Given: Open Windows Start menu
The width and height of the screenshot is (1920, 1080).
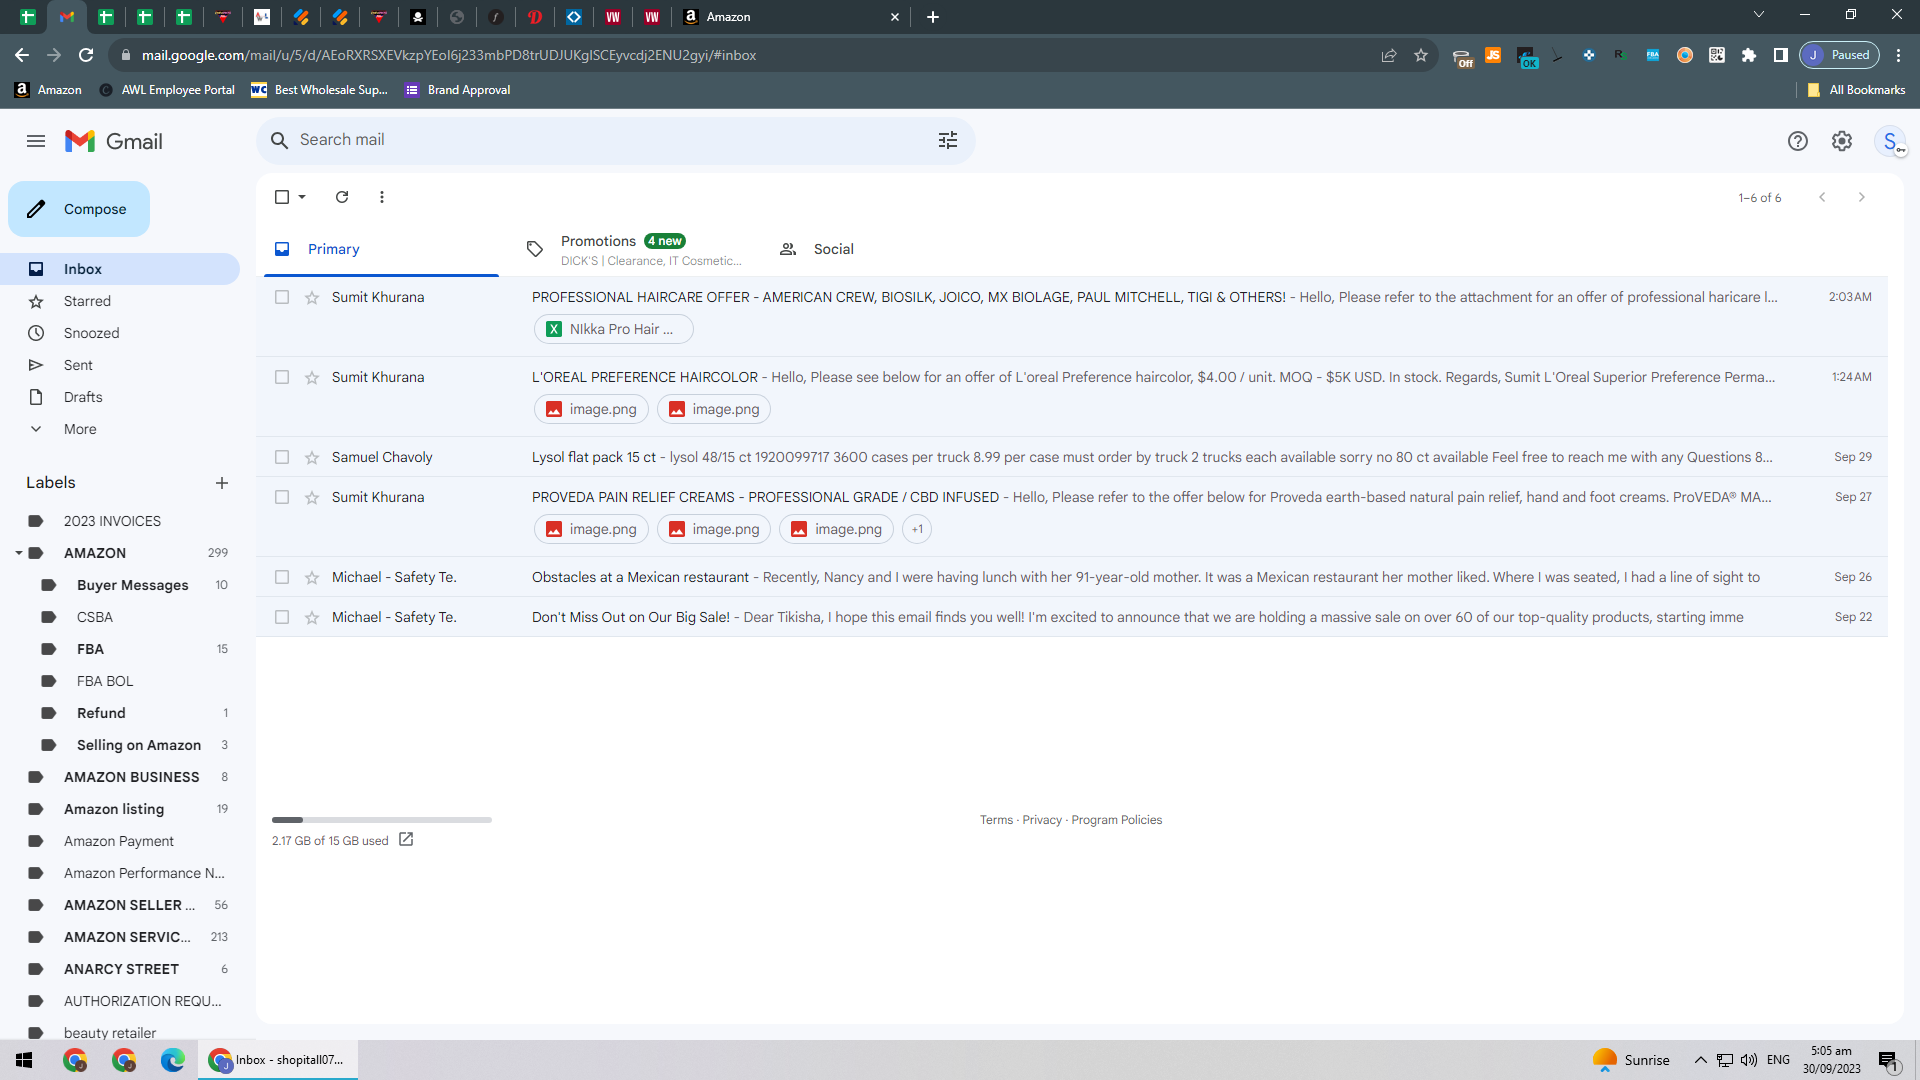Looking at the screenshot, I should point(24,1060).
